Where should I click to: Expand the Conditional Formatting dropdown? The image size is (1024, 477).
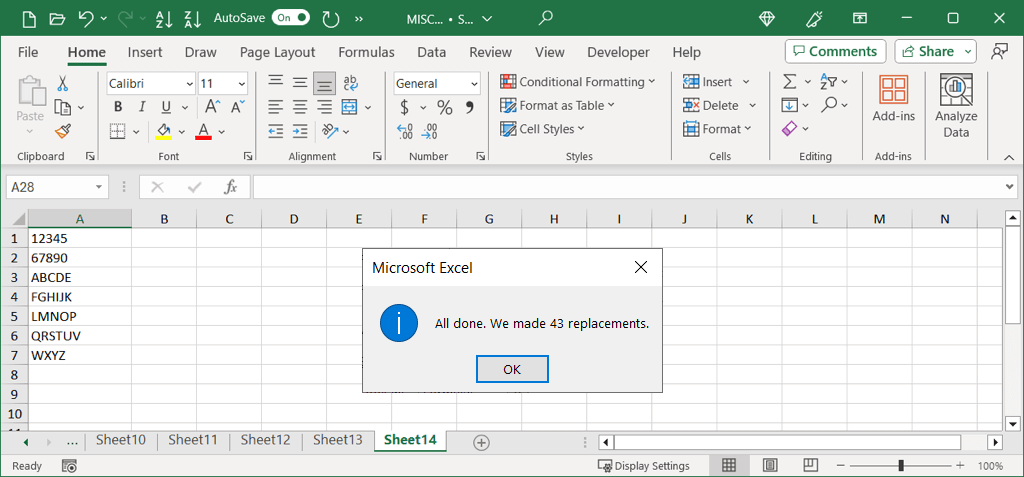tap(577, 82)
